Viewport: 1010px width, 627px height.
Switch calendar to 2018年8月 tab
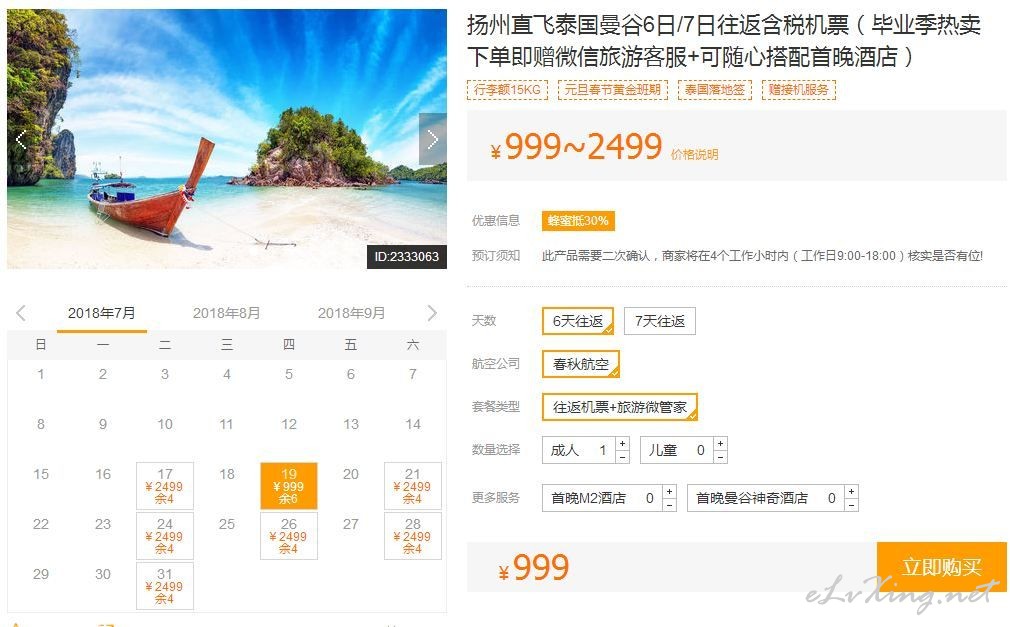pos(227,313)
